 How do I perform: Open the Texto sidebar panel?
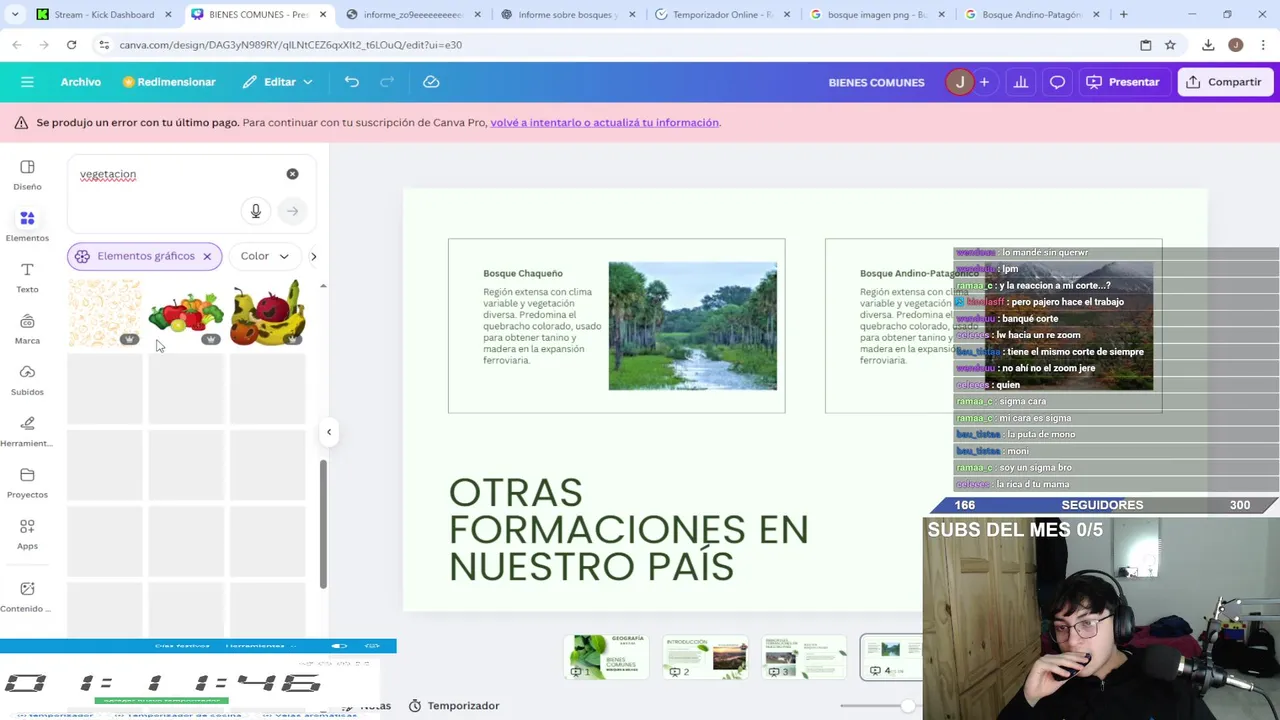(x=27, y=277)
